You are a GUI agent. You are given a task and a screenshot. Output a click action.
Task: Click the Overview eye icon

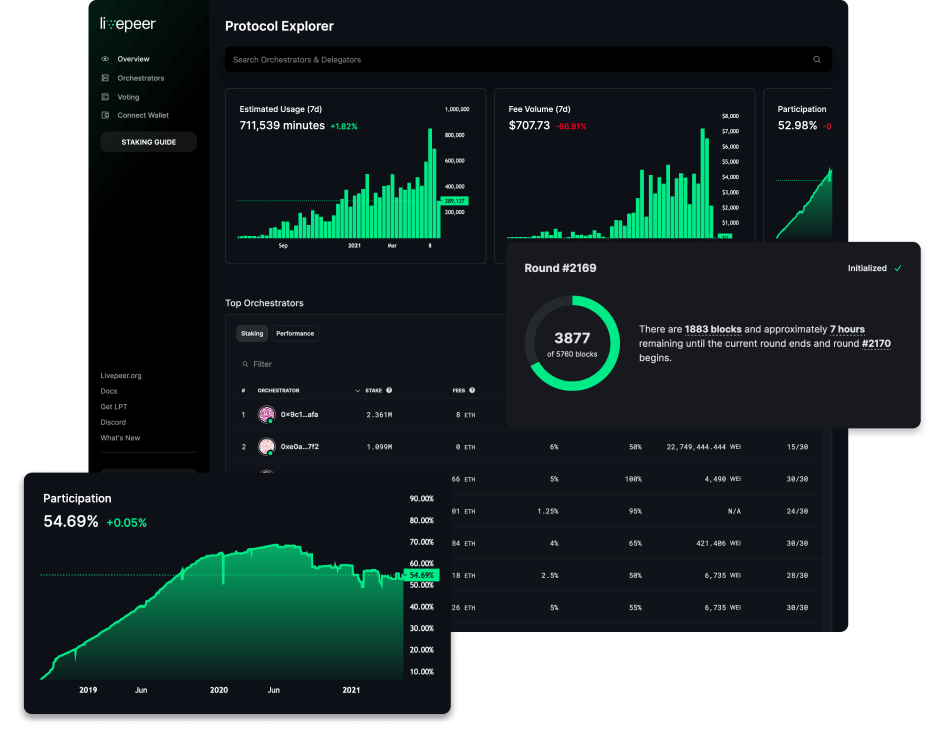pyautogui.click(x=105, y=59)
